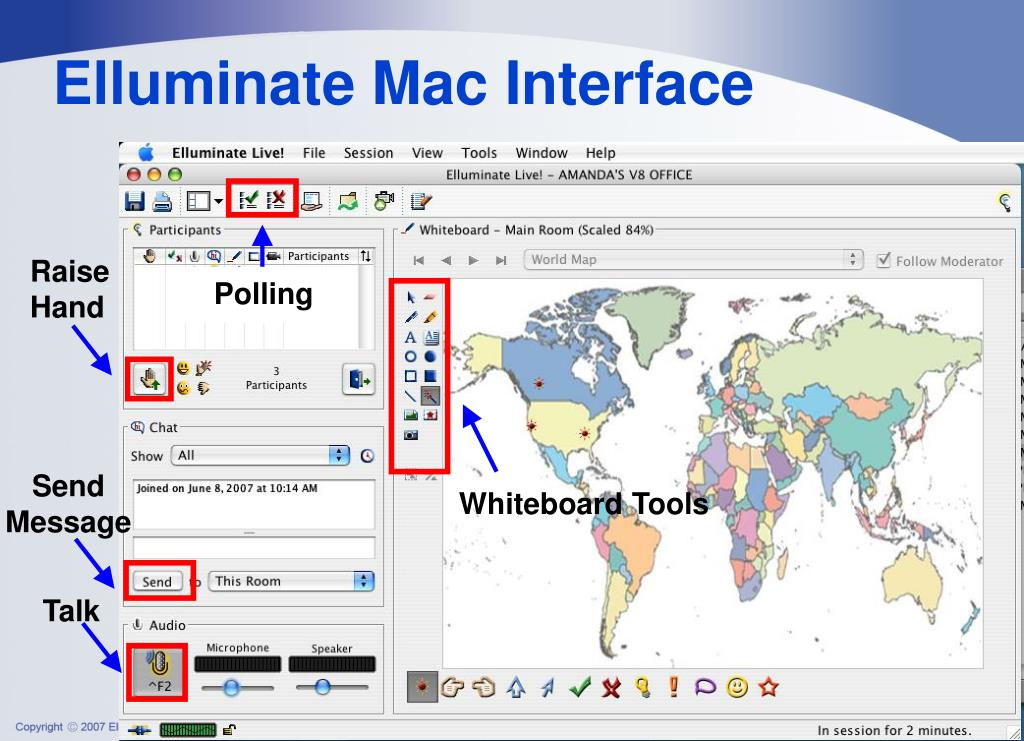The height and width of the screenshot is (741, 1024).
Task: Select the line drawing tool
Action: [x=410, y=396]
